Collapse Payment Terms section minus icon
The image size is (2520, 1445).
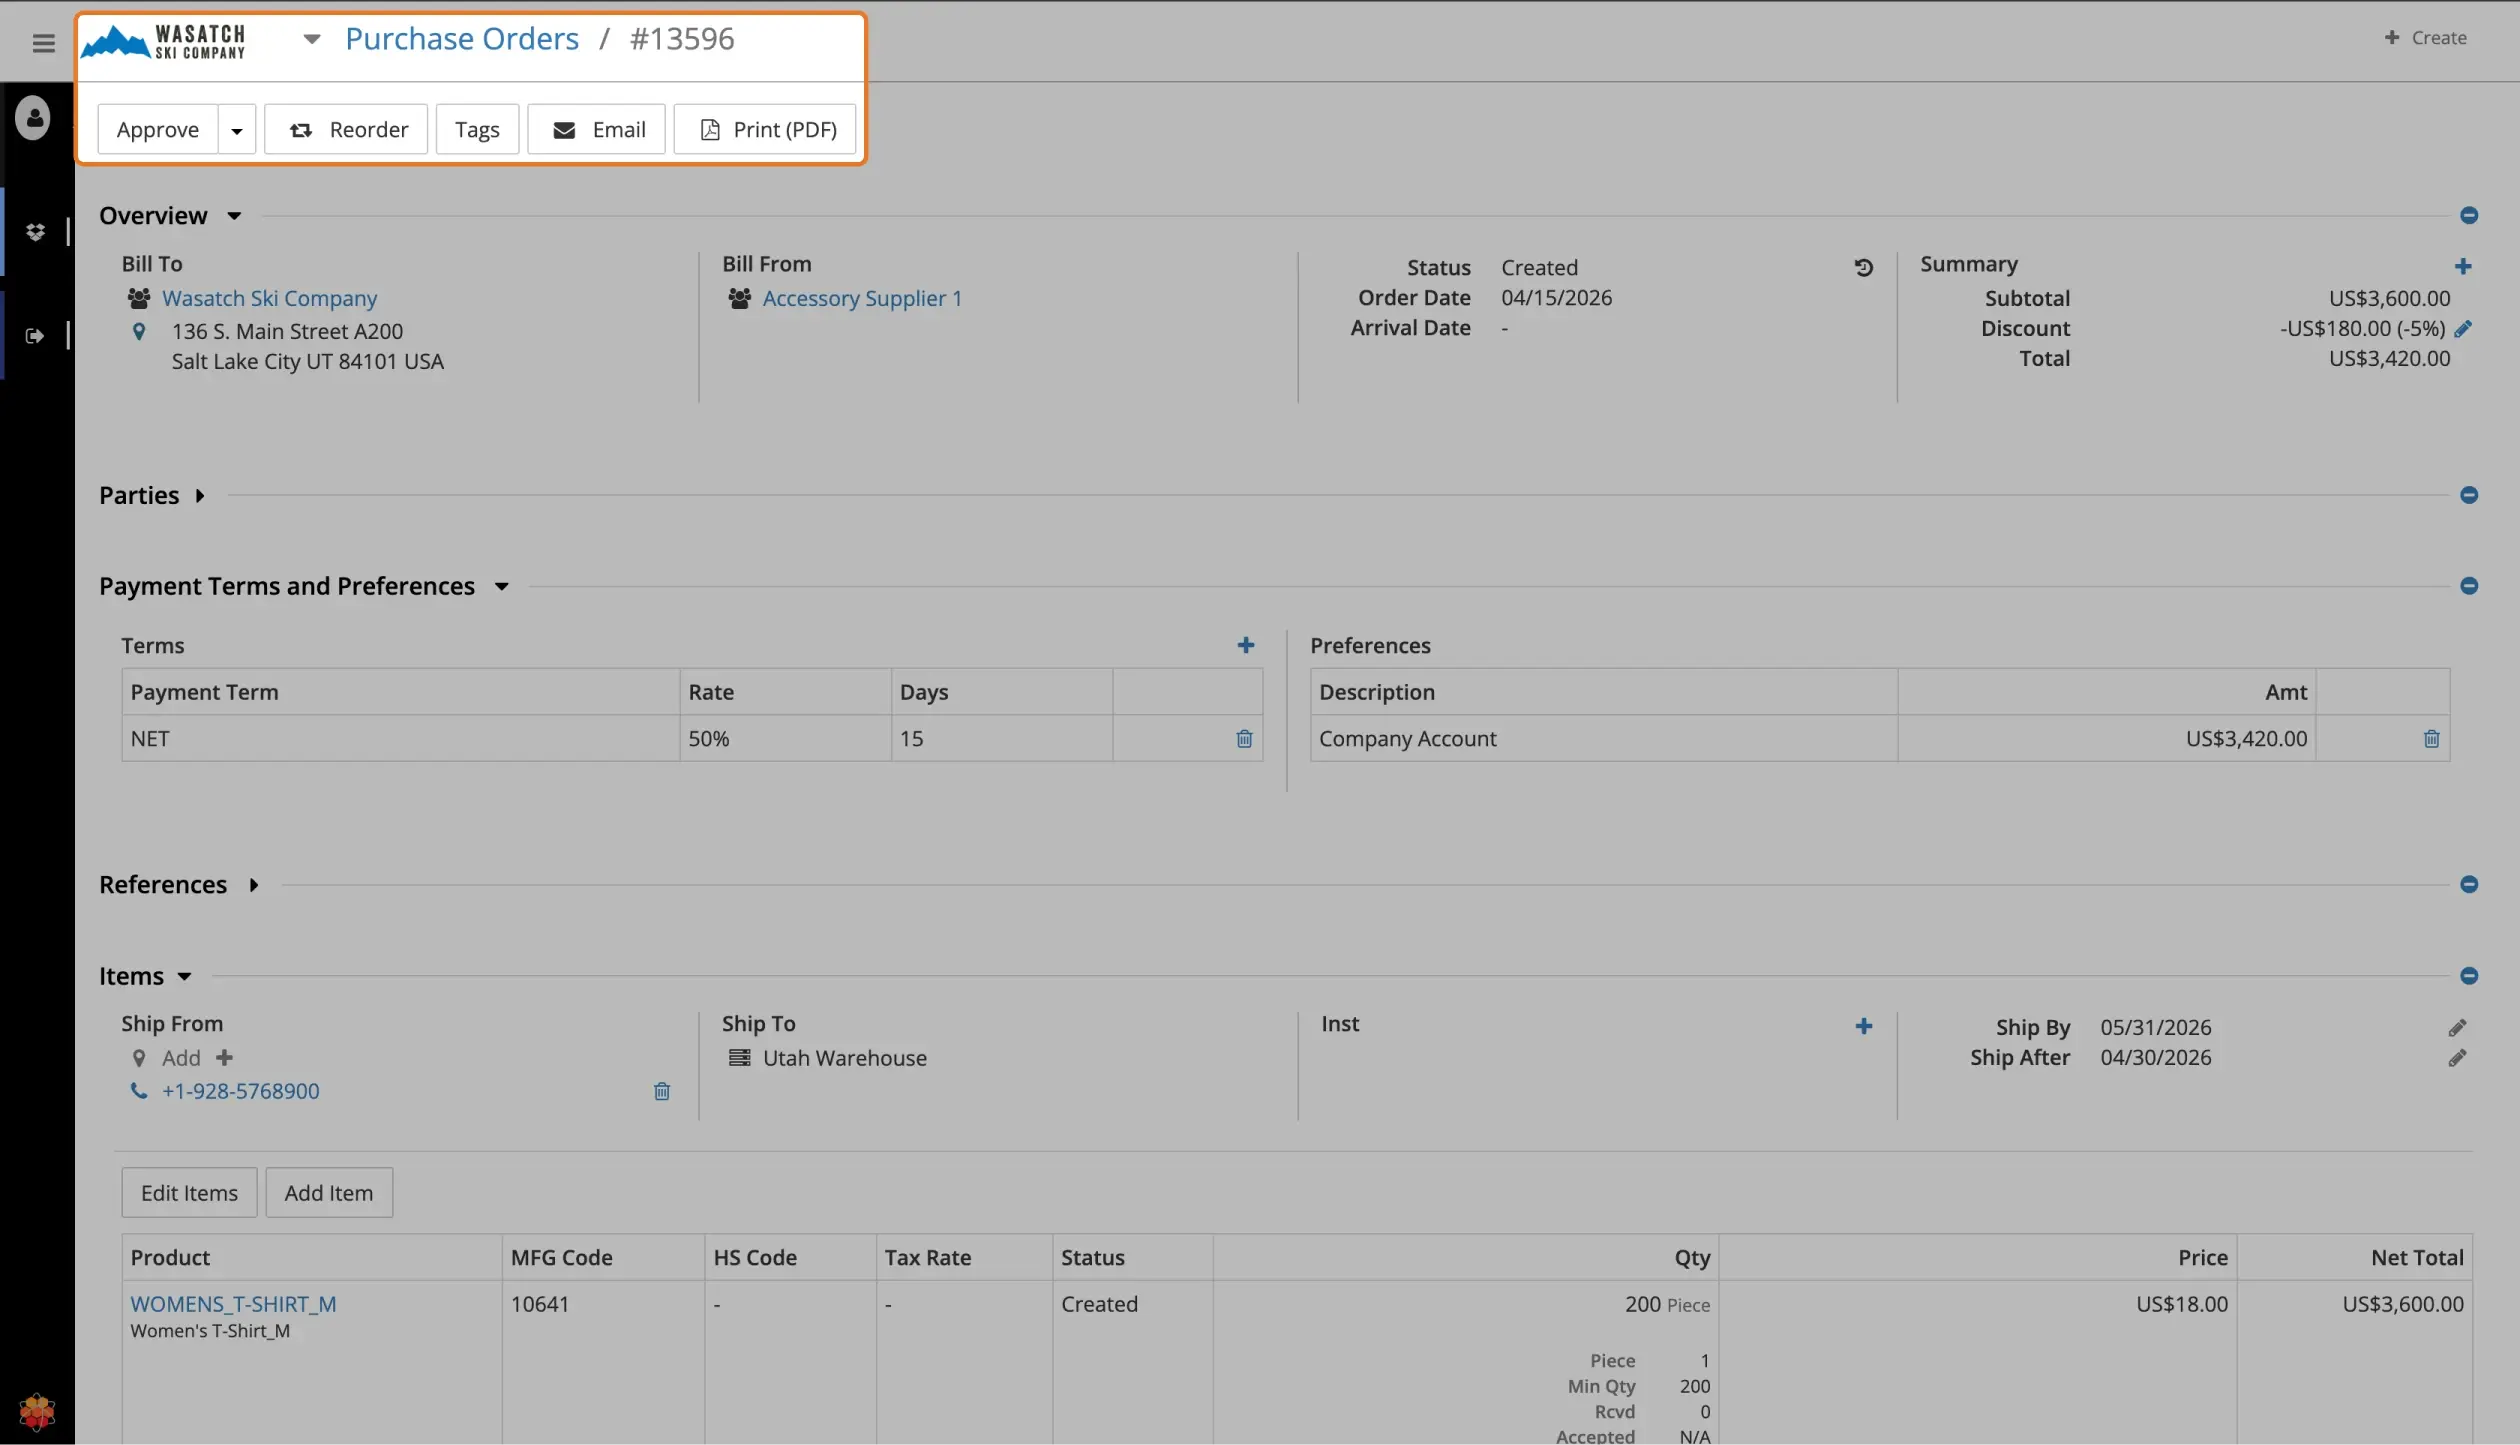(x=2469, y=586)
